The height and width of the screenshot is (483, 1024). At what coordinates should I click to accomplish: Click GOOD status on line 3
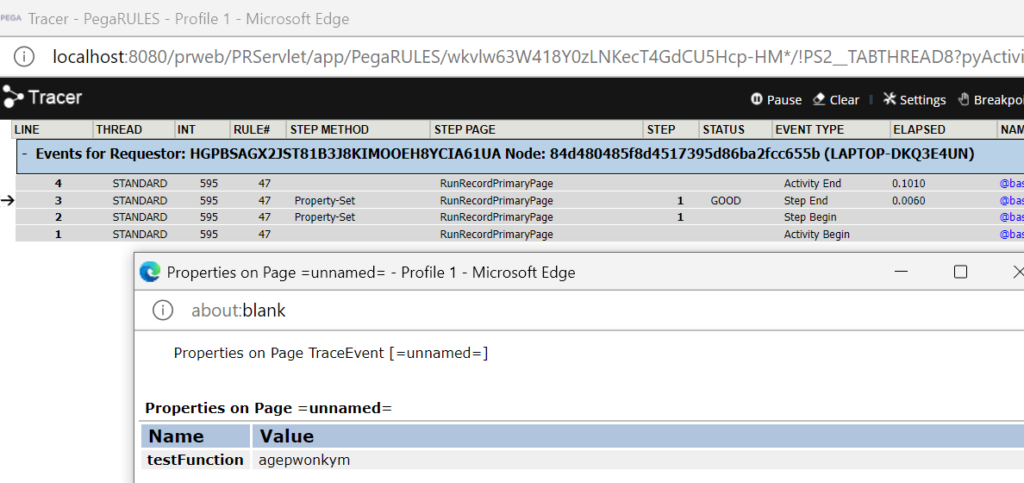(x=726, y=200)
